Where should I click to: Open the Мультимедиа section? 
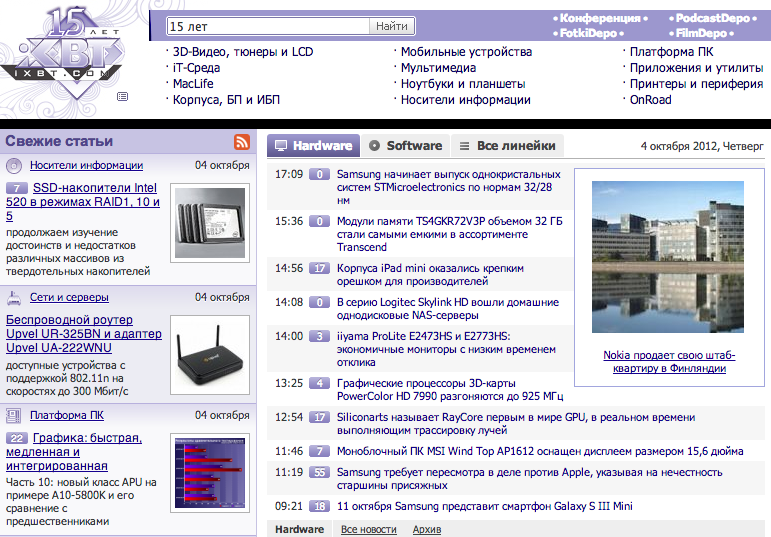point(438,68)
